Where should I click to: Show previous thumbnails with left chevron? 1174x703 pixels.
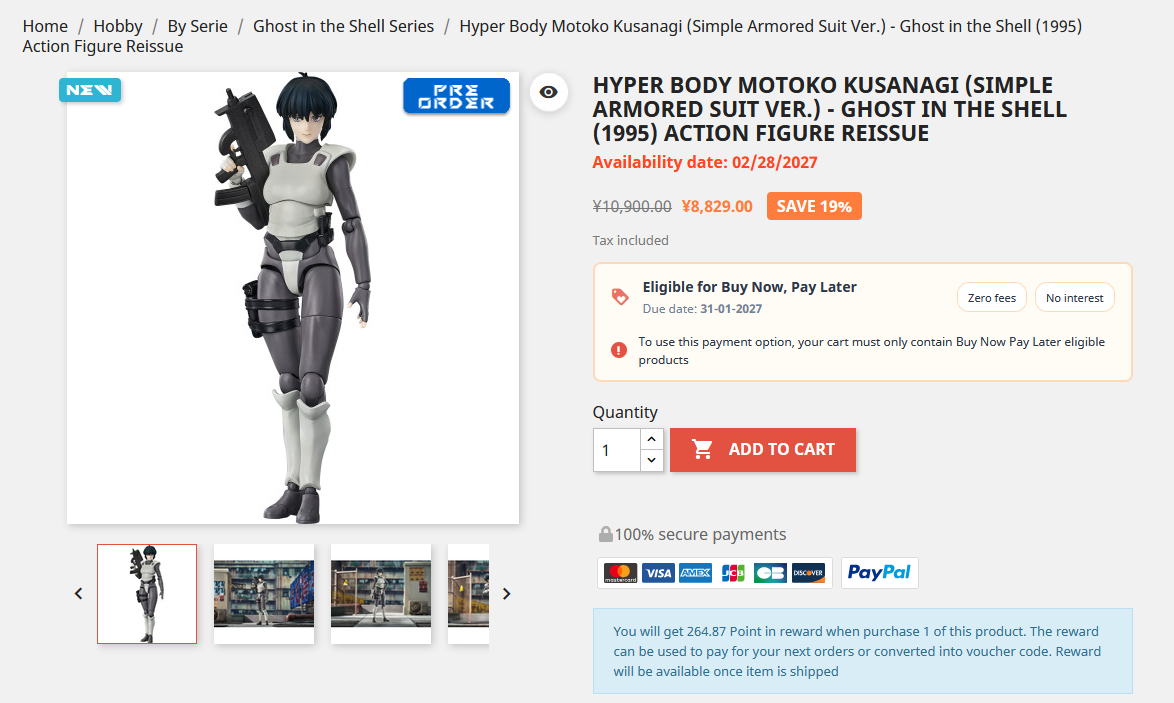coord(79,594)
